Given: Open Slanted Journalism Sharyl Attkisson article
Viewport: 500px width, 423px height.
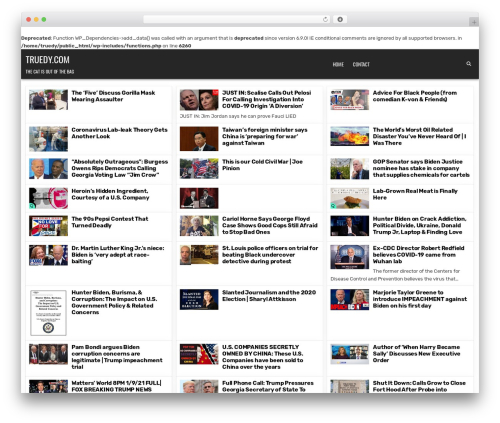Looking at the screenshot, I should point(269,296).
